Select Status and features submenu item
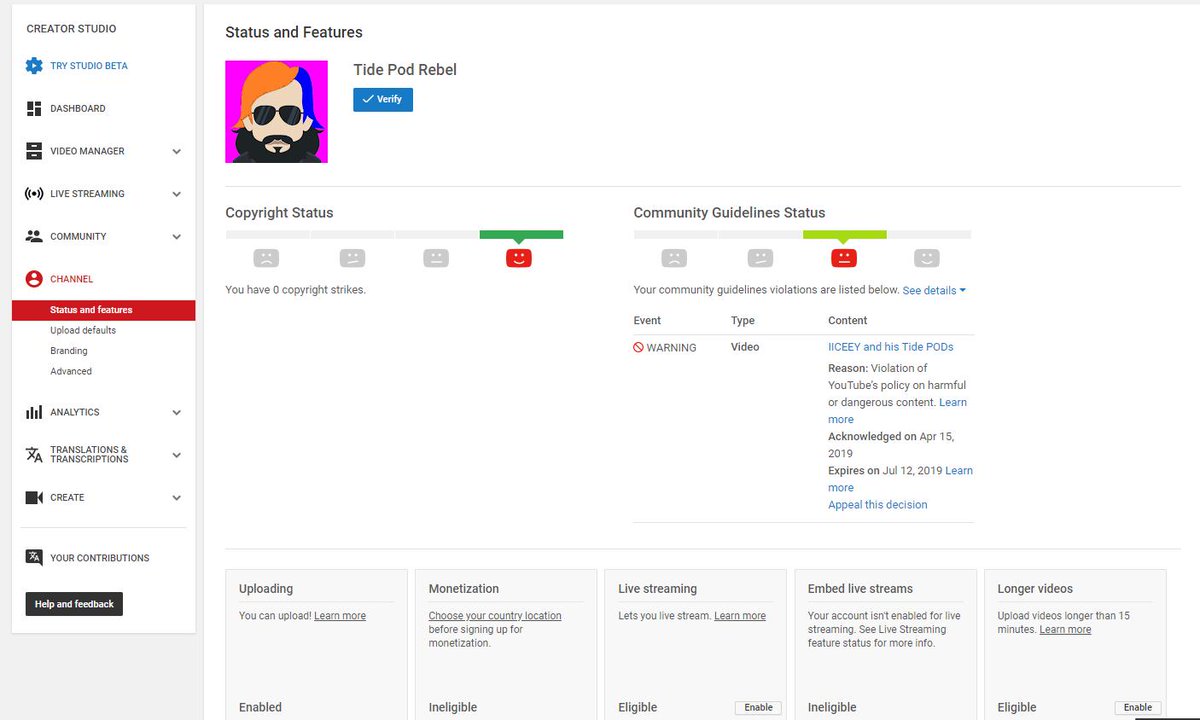 (104, 310)
